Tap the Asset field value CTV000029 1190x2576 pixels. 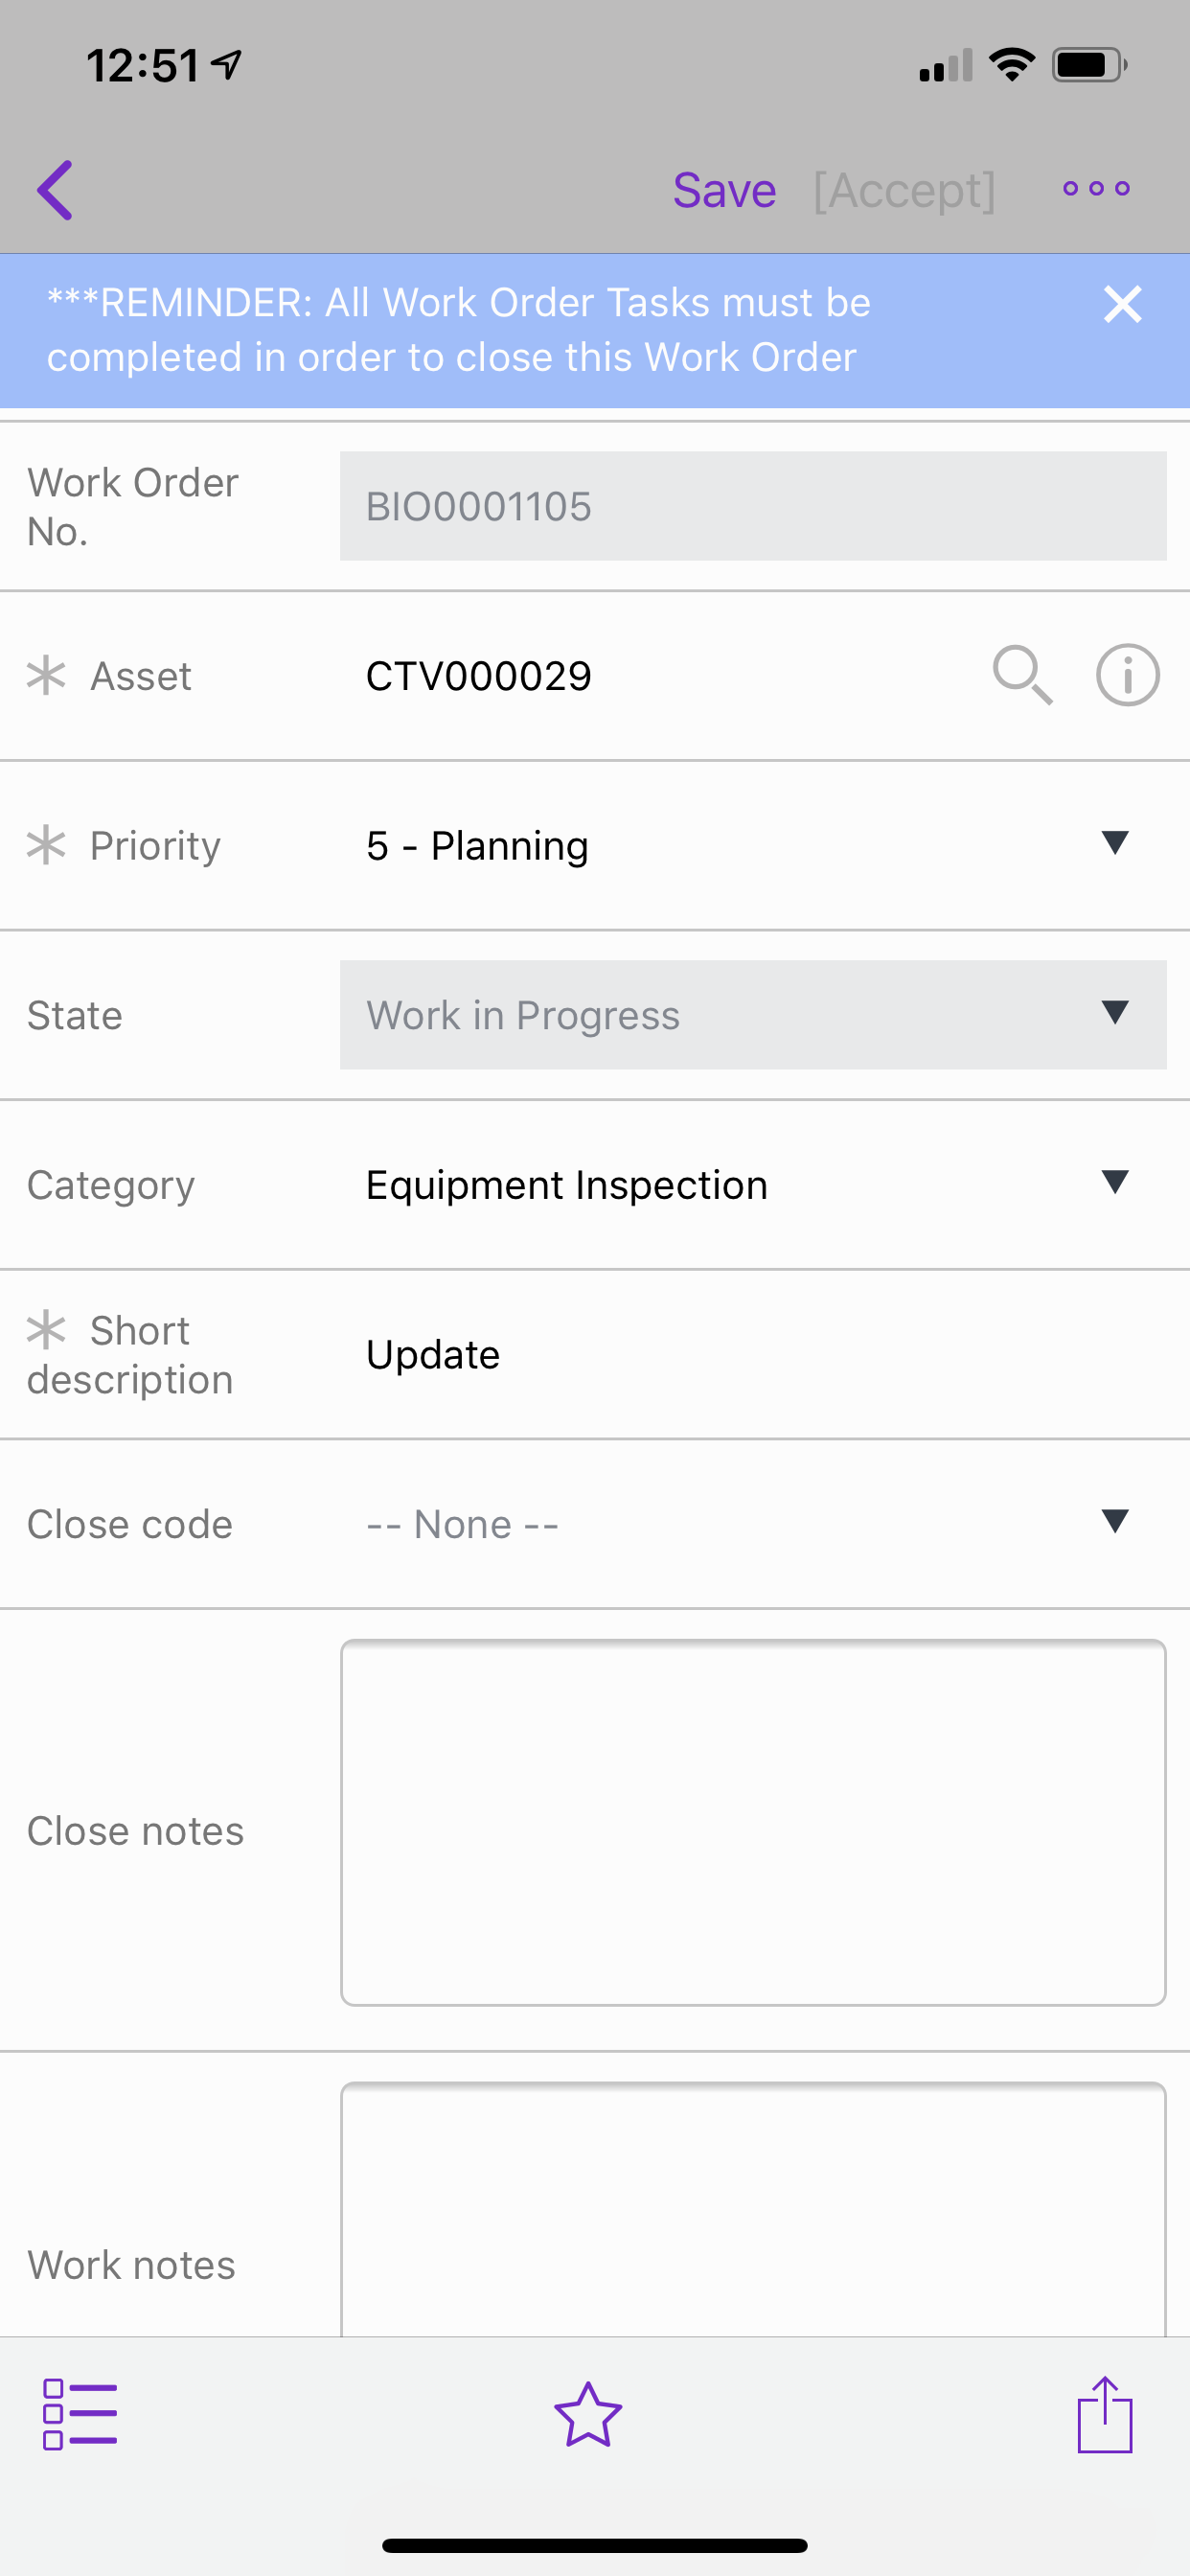click(x=479, y=676)
